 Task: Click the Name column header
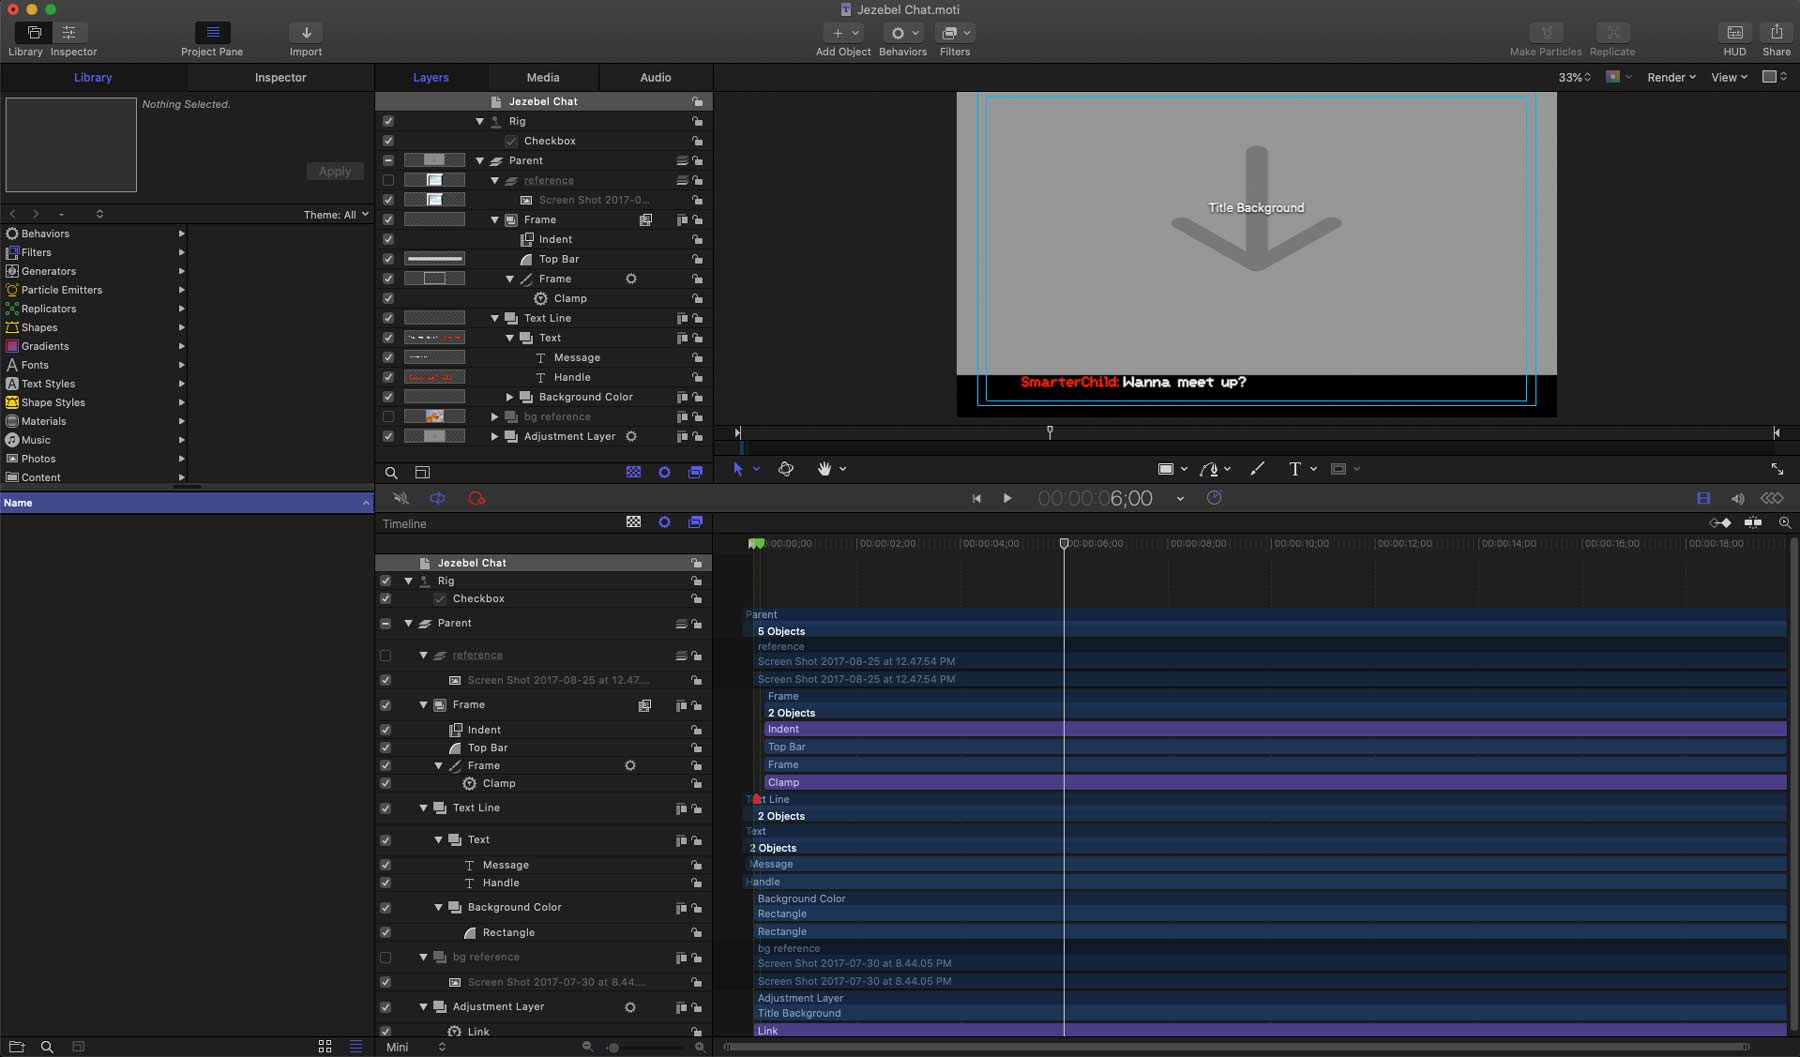tap(186, 503)
